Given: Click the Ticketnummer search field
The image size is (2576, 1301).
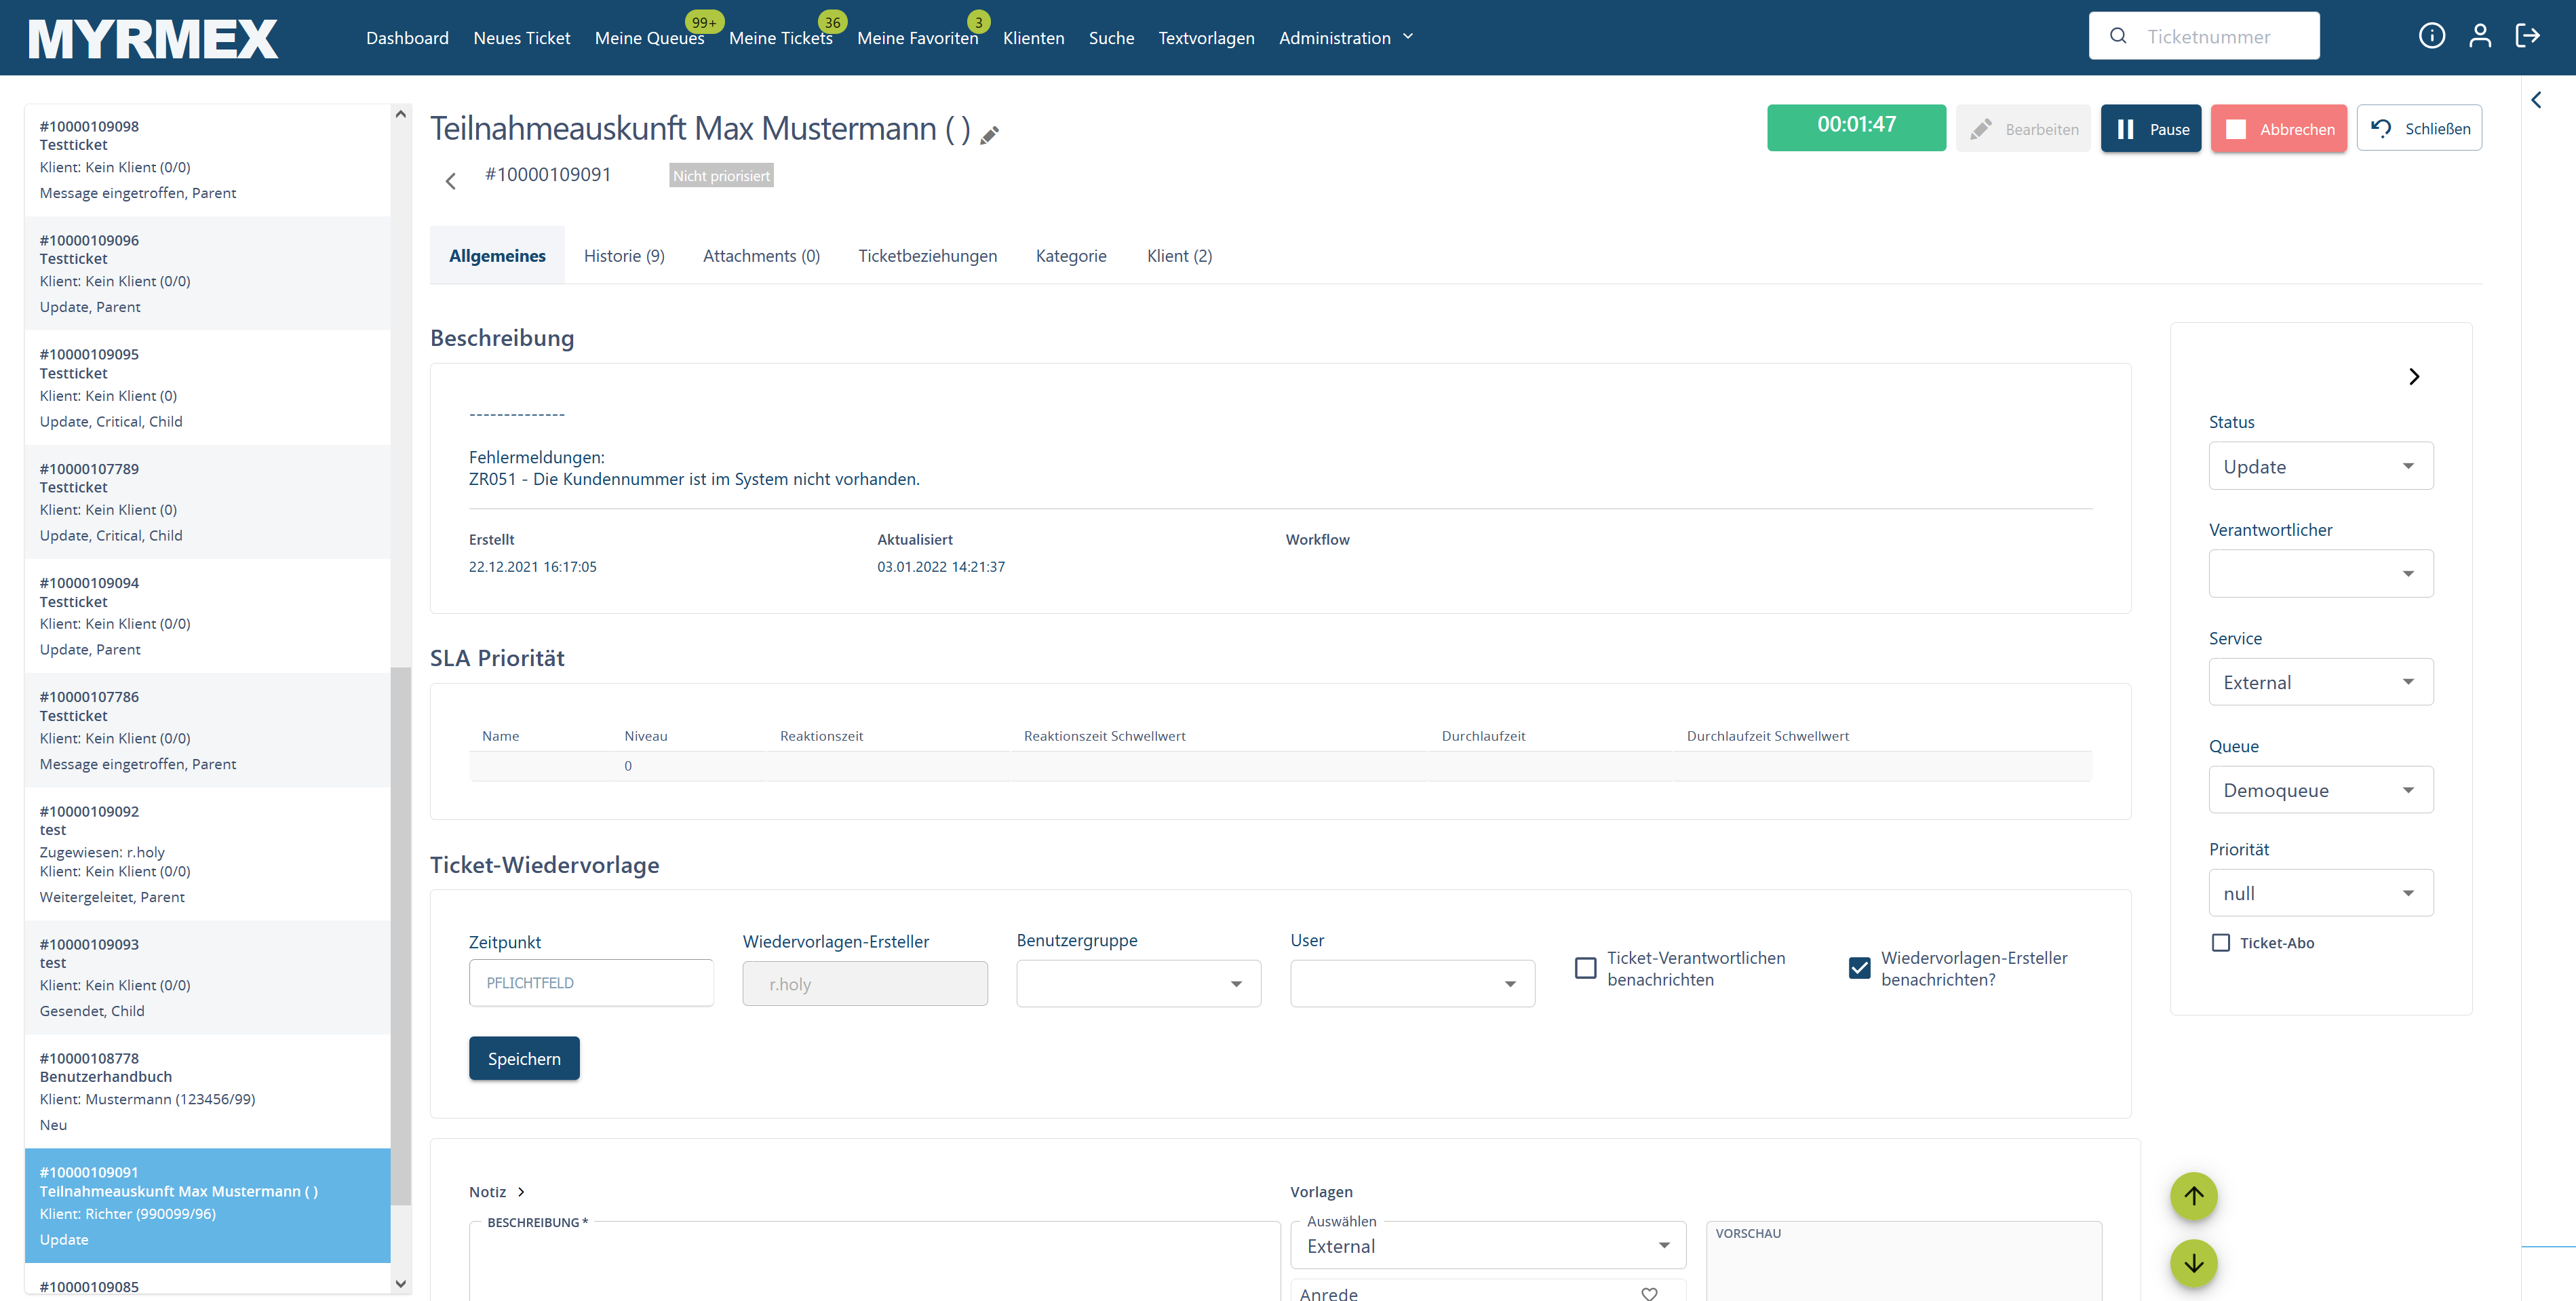Looking at the screenshot, I should [x=2203, y=36].
